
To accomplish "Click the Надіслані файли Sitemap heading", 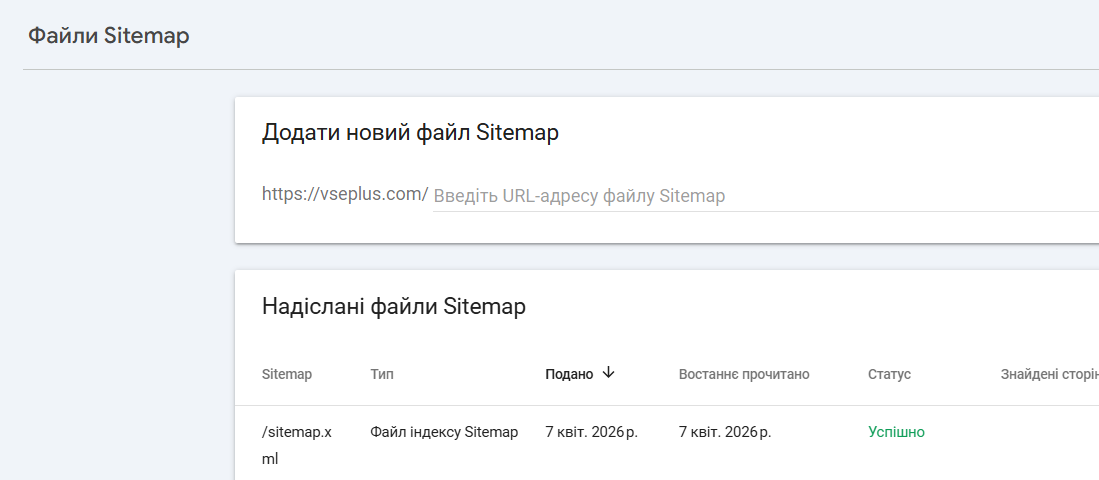I will 394,306.
